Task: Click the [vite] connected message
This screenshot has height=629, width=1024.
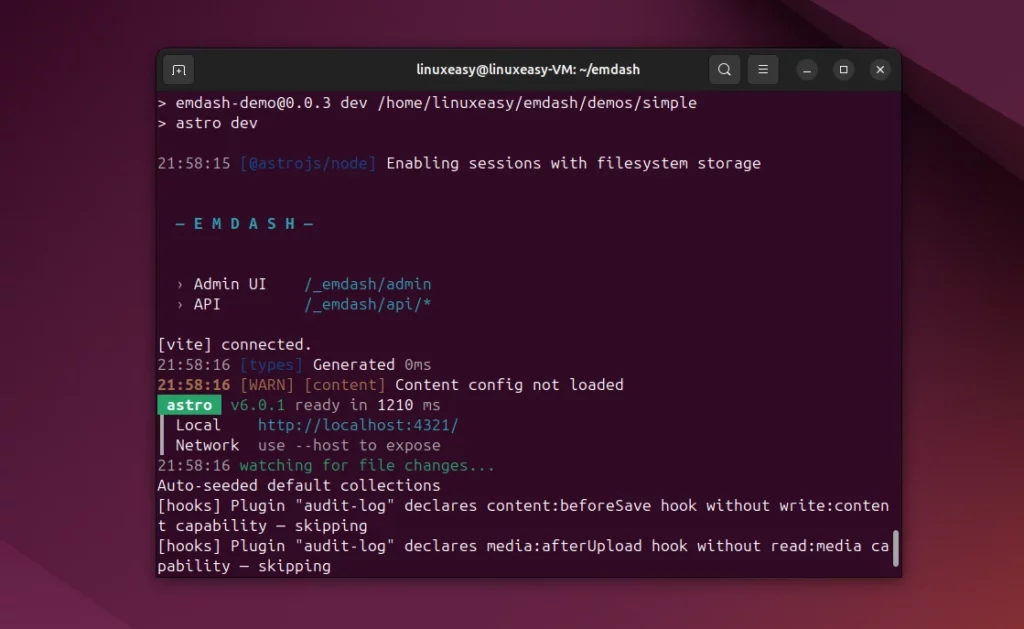Action: pyautogui.click(x=233, y=344)
